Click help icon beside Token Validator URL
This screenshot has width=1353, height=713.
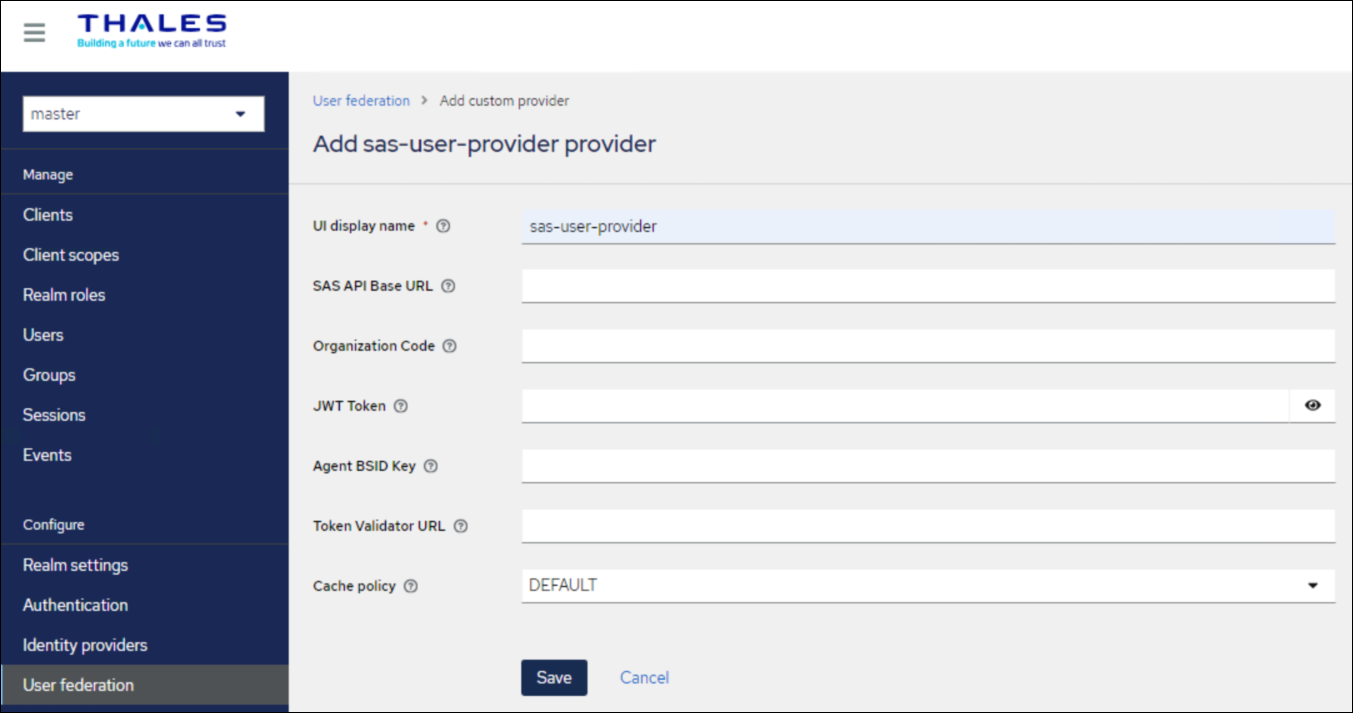pos(461,526)
